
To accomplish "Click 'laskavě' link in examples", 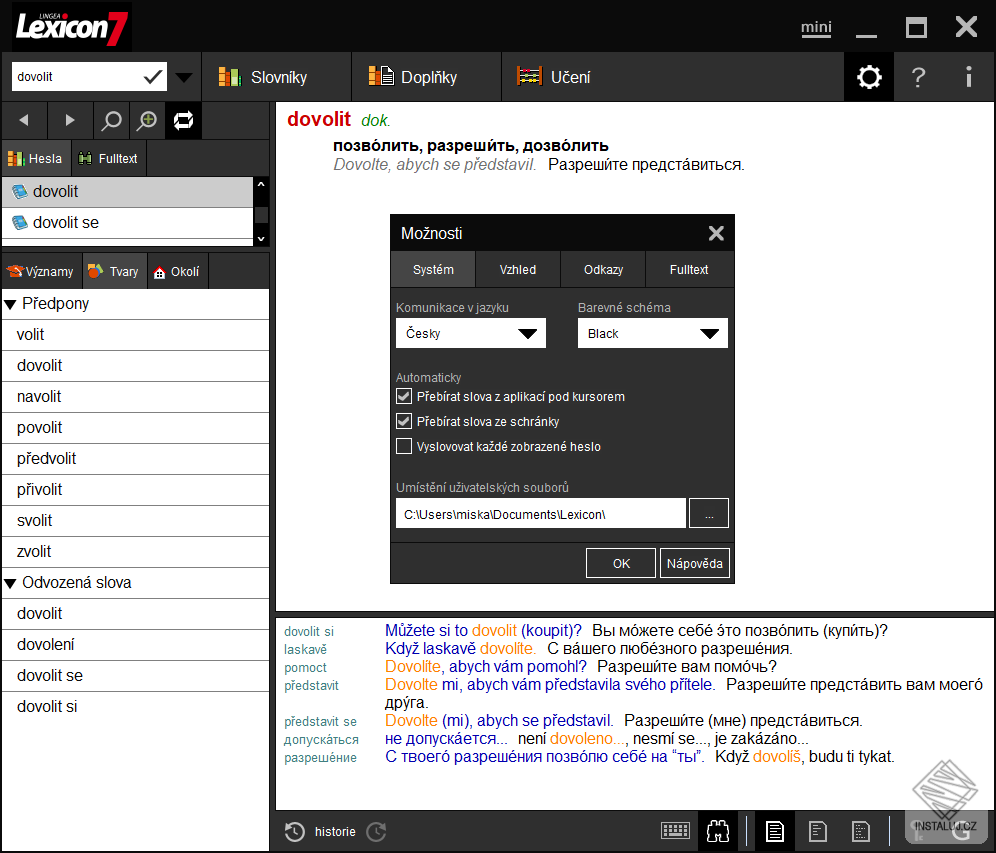I will coord(305,649).
